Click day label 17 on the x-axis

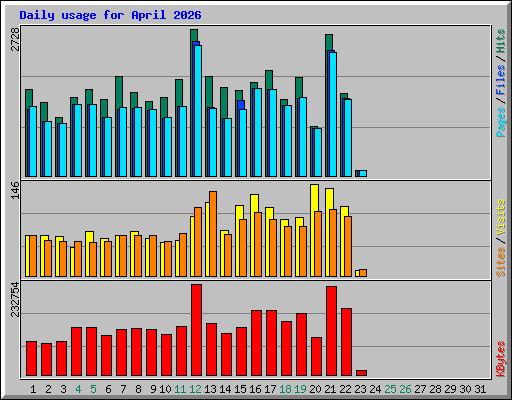(270, 389)
